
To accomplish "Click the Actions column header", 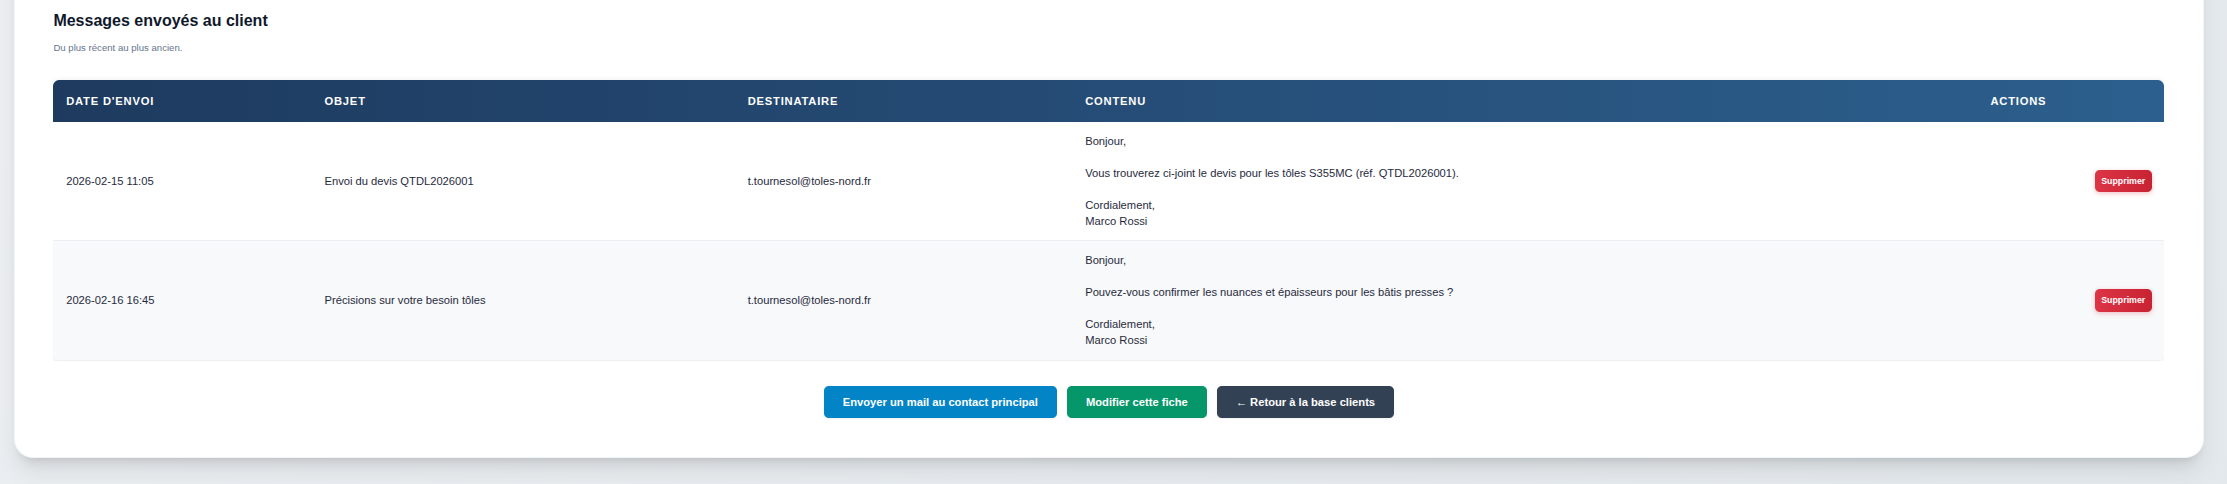I will click(2017, 101).
